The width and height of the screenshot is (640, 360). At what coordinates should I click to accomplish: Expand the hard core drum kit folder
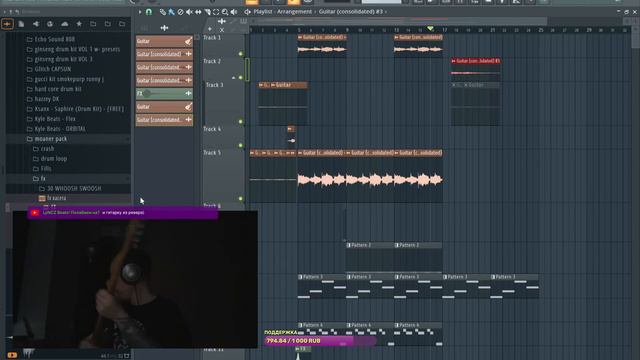click(54, 89)
